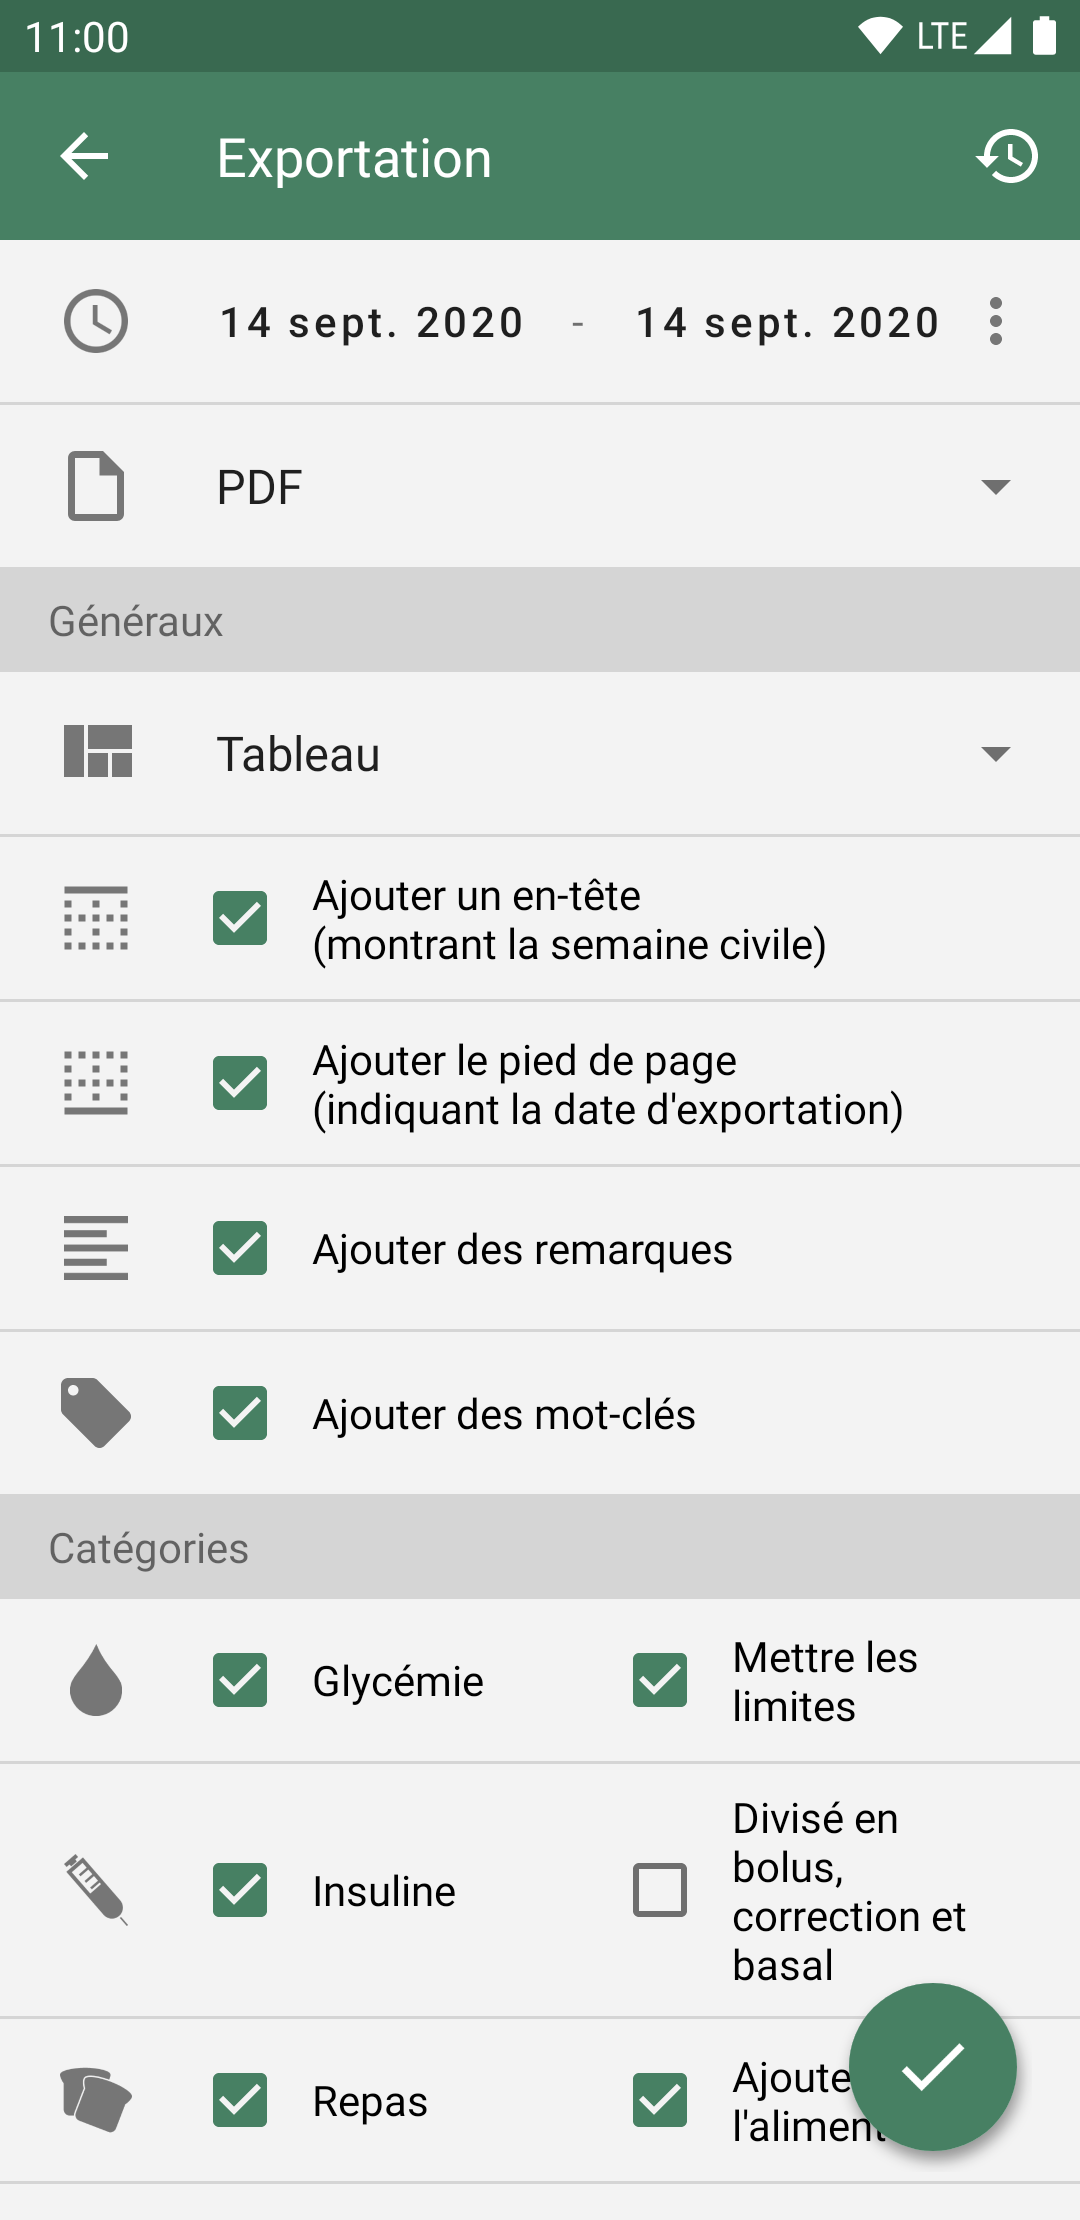Tap the insulin syringe icon
This screenshot has height=2220, width=1080.
coord(96,1890)
